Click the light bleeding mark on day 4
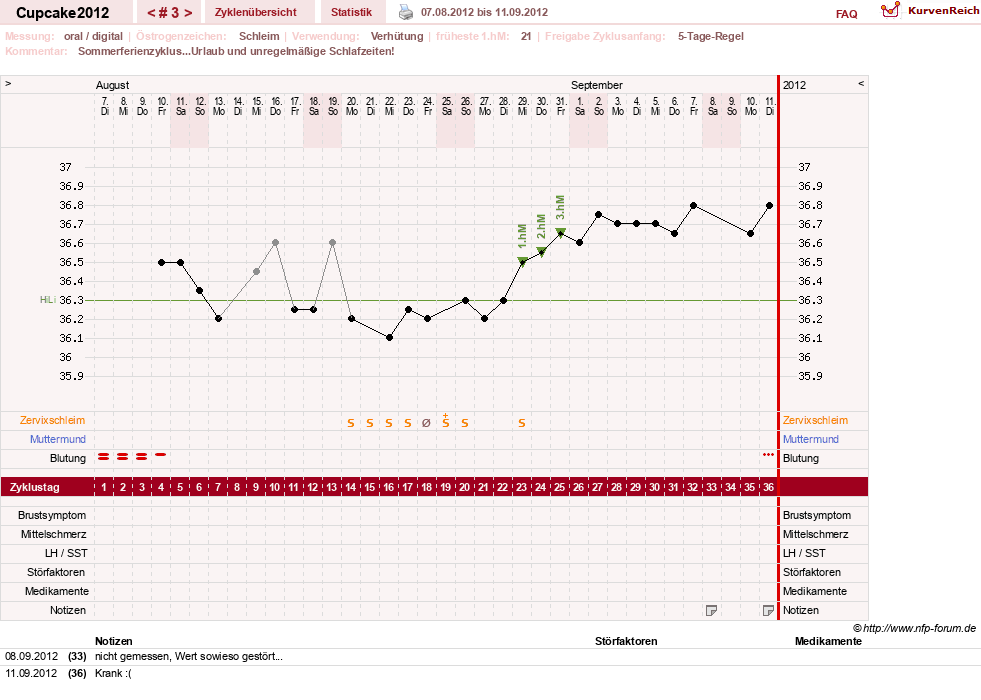Viewport: 981px width, 700px height. (x=161, y=455)
